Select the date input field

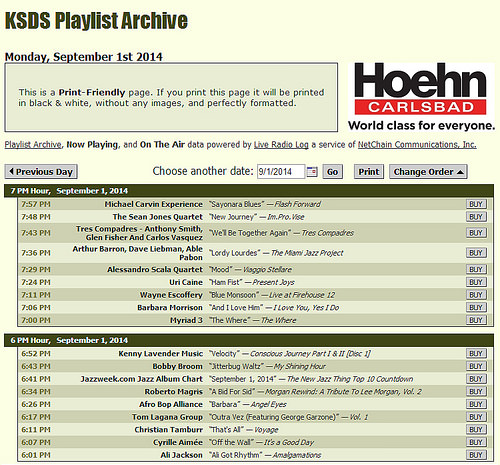point(281,172)
